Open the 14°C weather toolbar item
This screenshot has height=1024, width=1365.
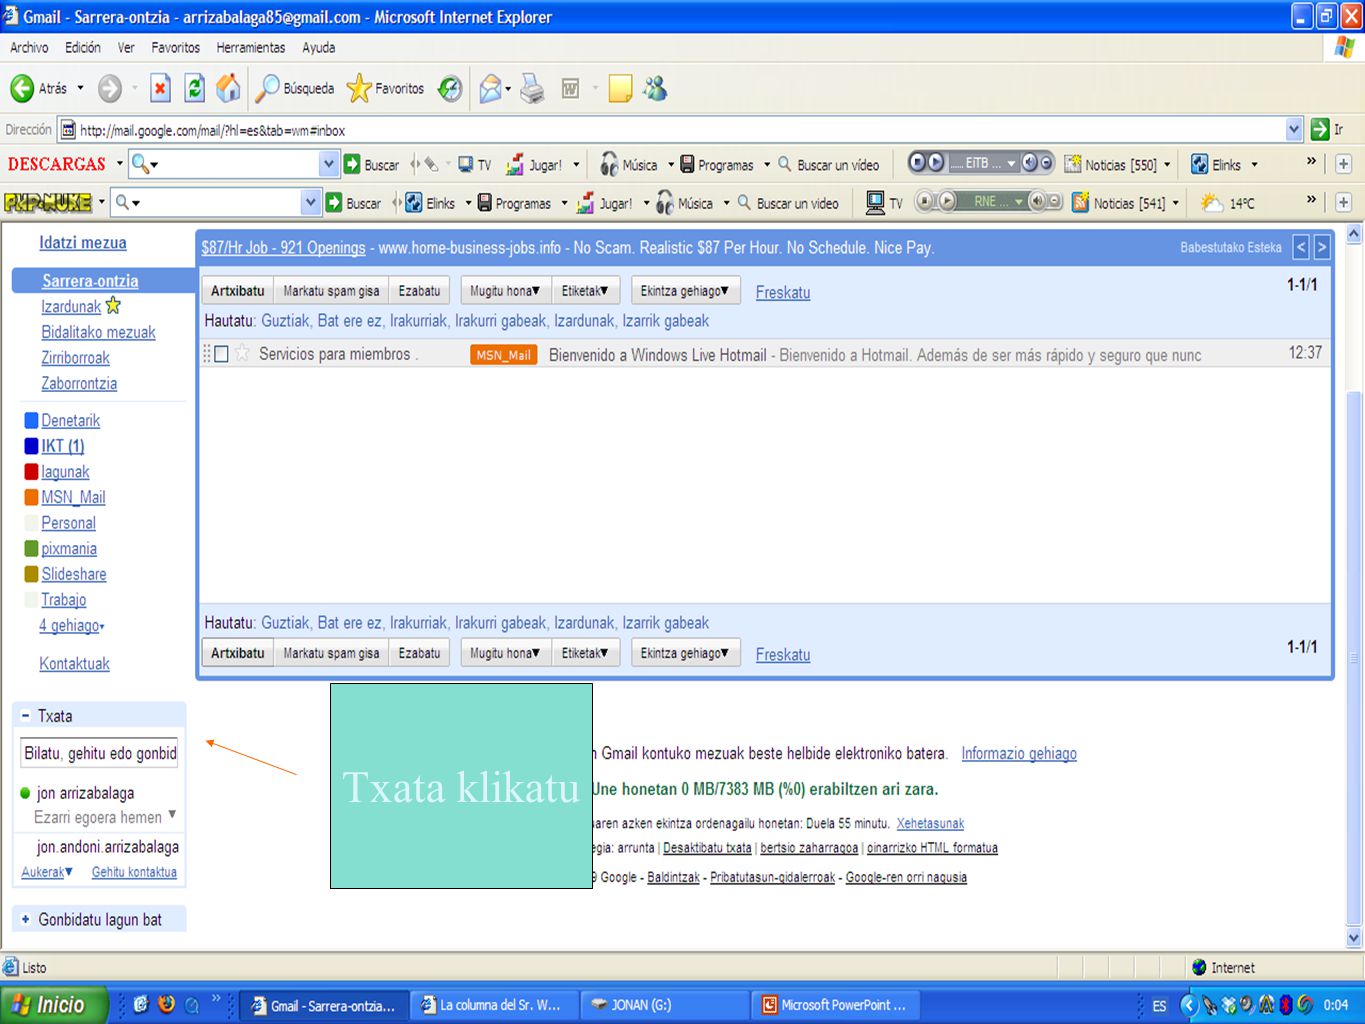(1227, 203)
